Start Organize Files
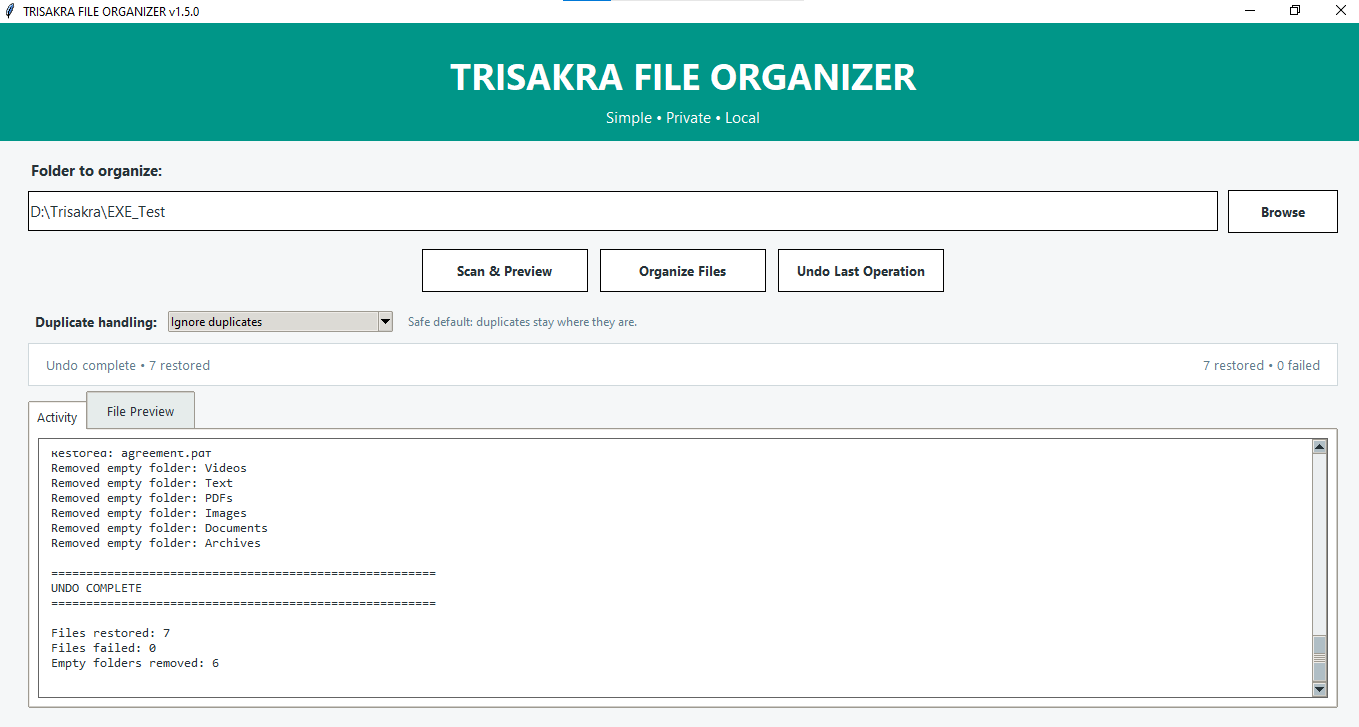1359x727 pixels. (683, 271)
